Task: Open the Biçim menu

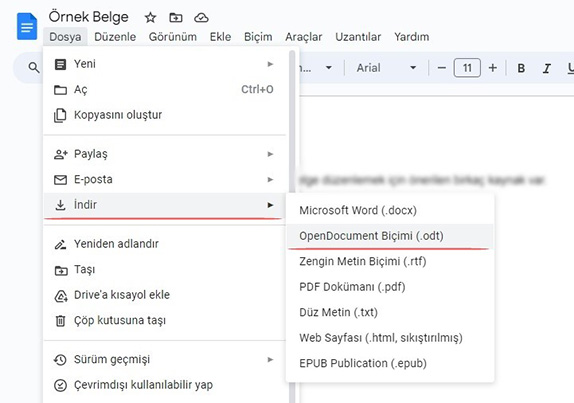Action: 258,37
